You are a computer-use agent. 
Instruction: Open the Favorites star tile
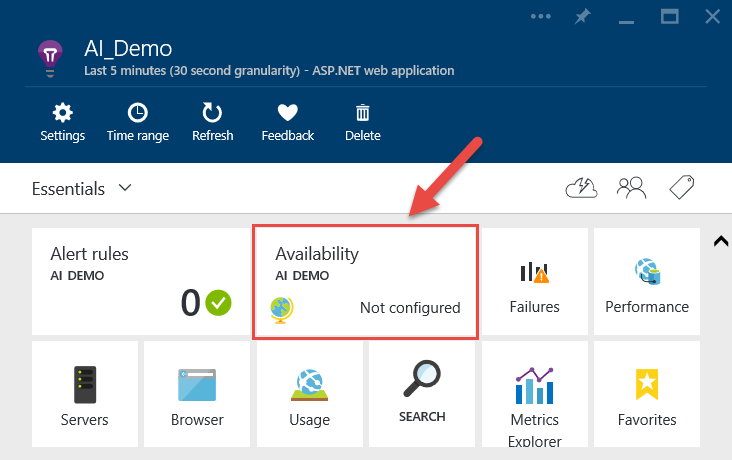647,394
